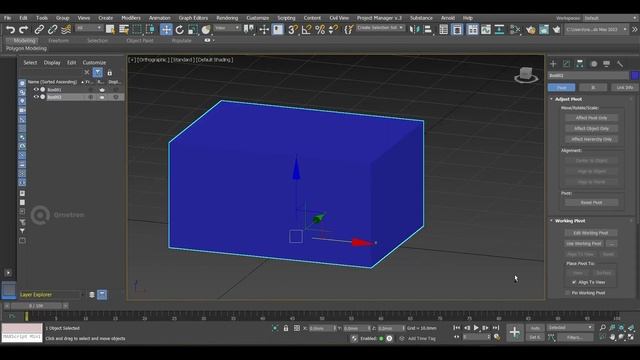Viewport: 640px width, 360px height.
Task: Toggle the selection lock icon in status bar
Action: 286,328
